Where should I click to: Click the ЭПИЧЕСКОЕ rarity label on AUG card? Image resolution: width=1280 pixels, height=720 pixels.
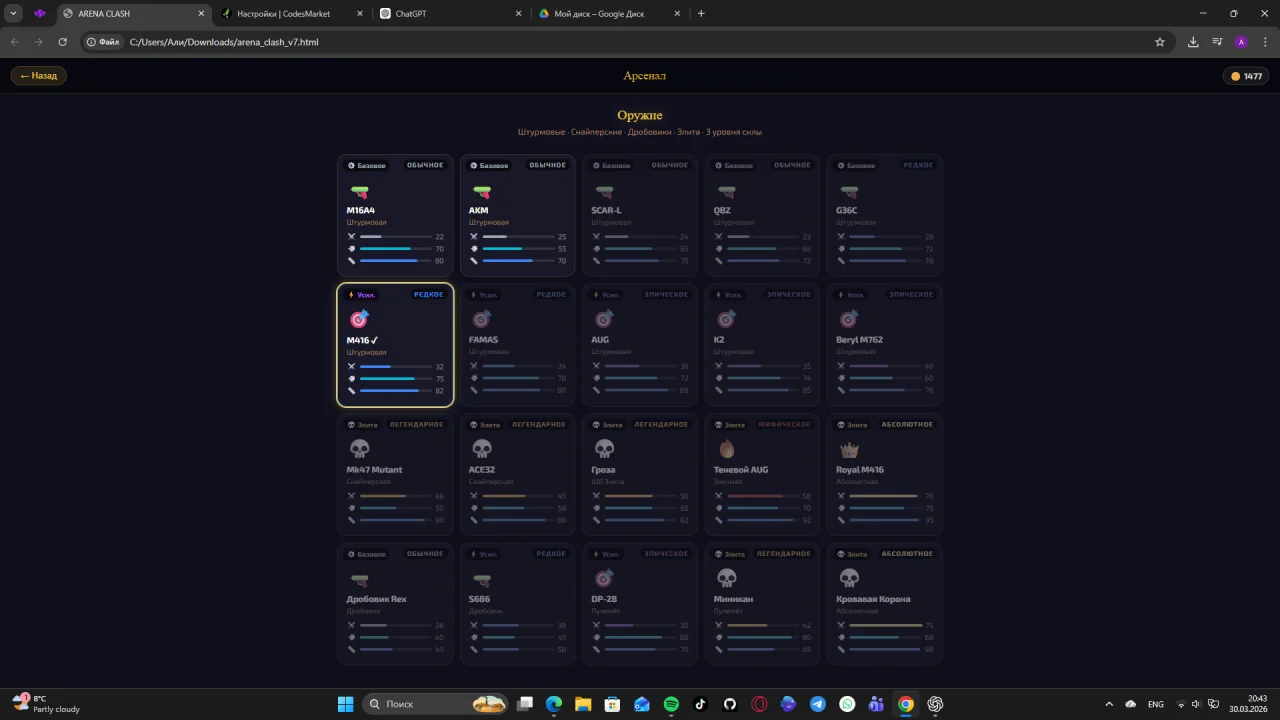click(666, 295)
